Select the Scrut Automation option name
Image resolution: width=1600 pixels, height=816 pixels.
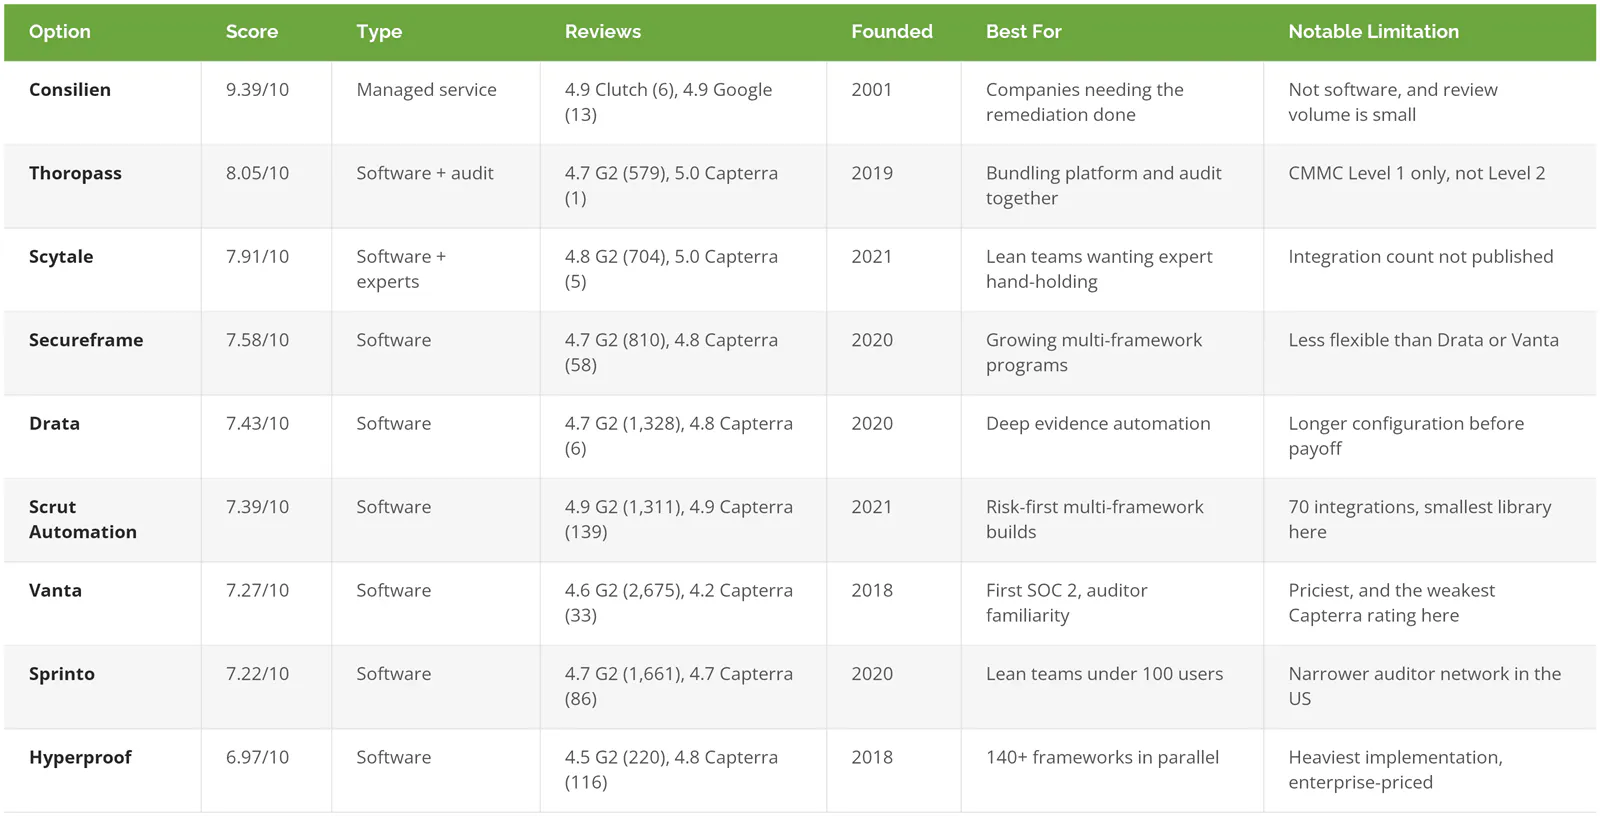[83, 519]
